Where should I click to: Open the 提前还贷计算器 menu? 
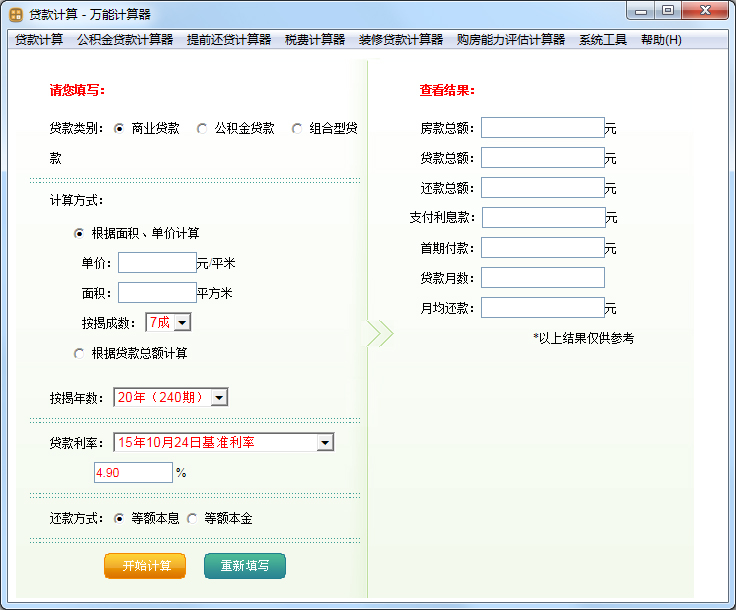tap(229, 40)
